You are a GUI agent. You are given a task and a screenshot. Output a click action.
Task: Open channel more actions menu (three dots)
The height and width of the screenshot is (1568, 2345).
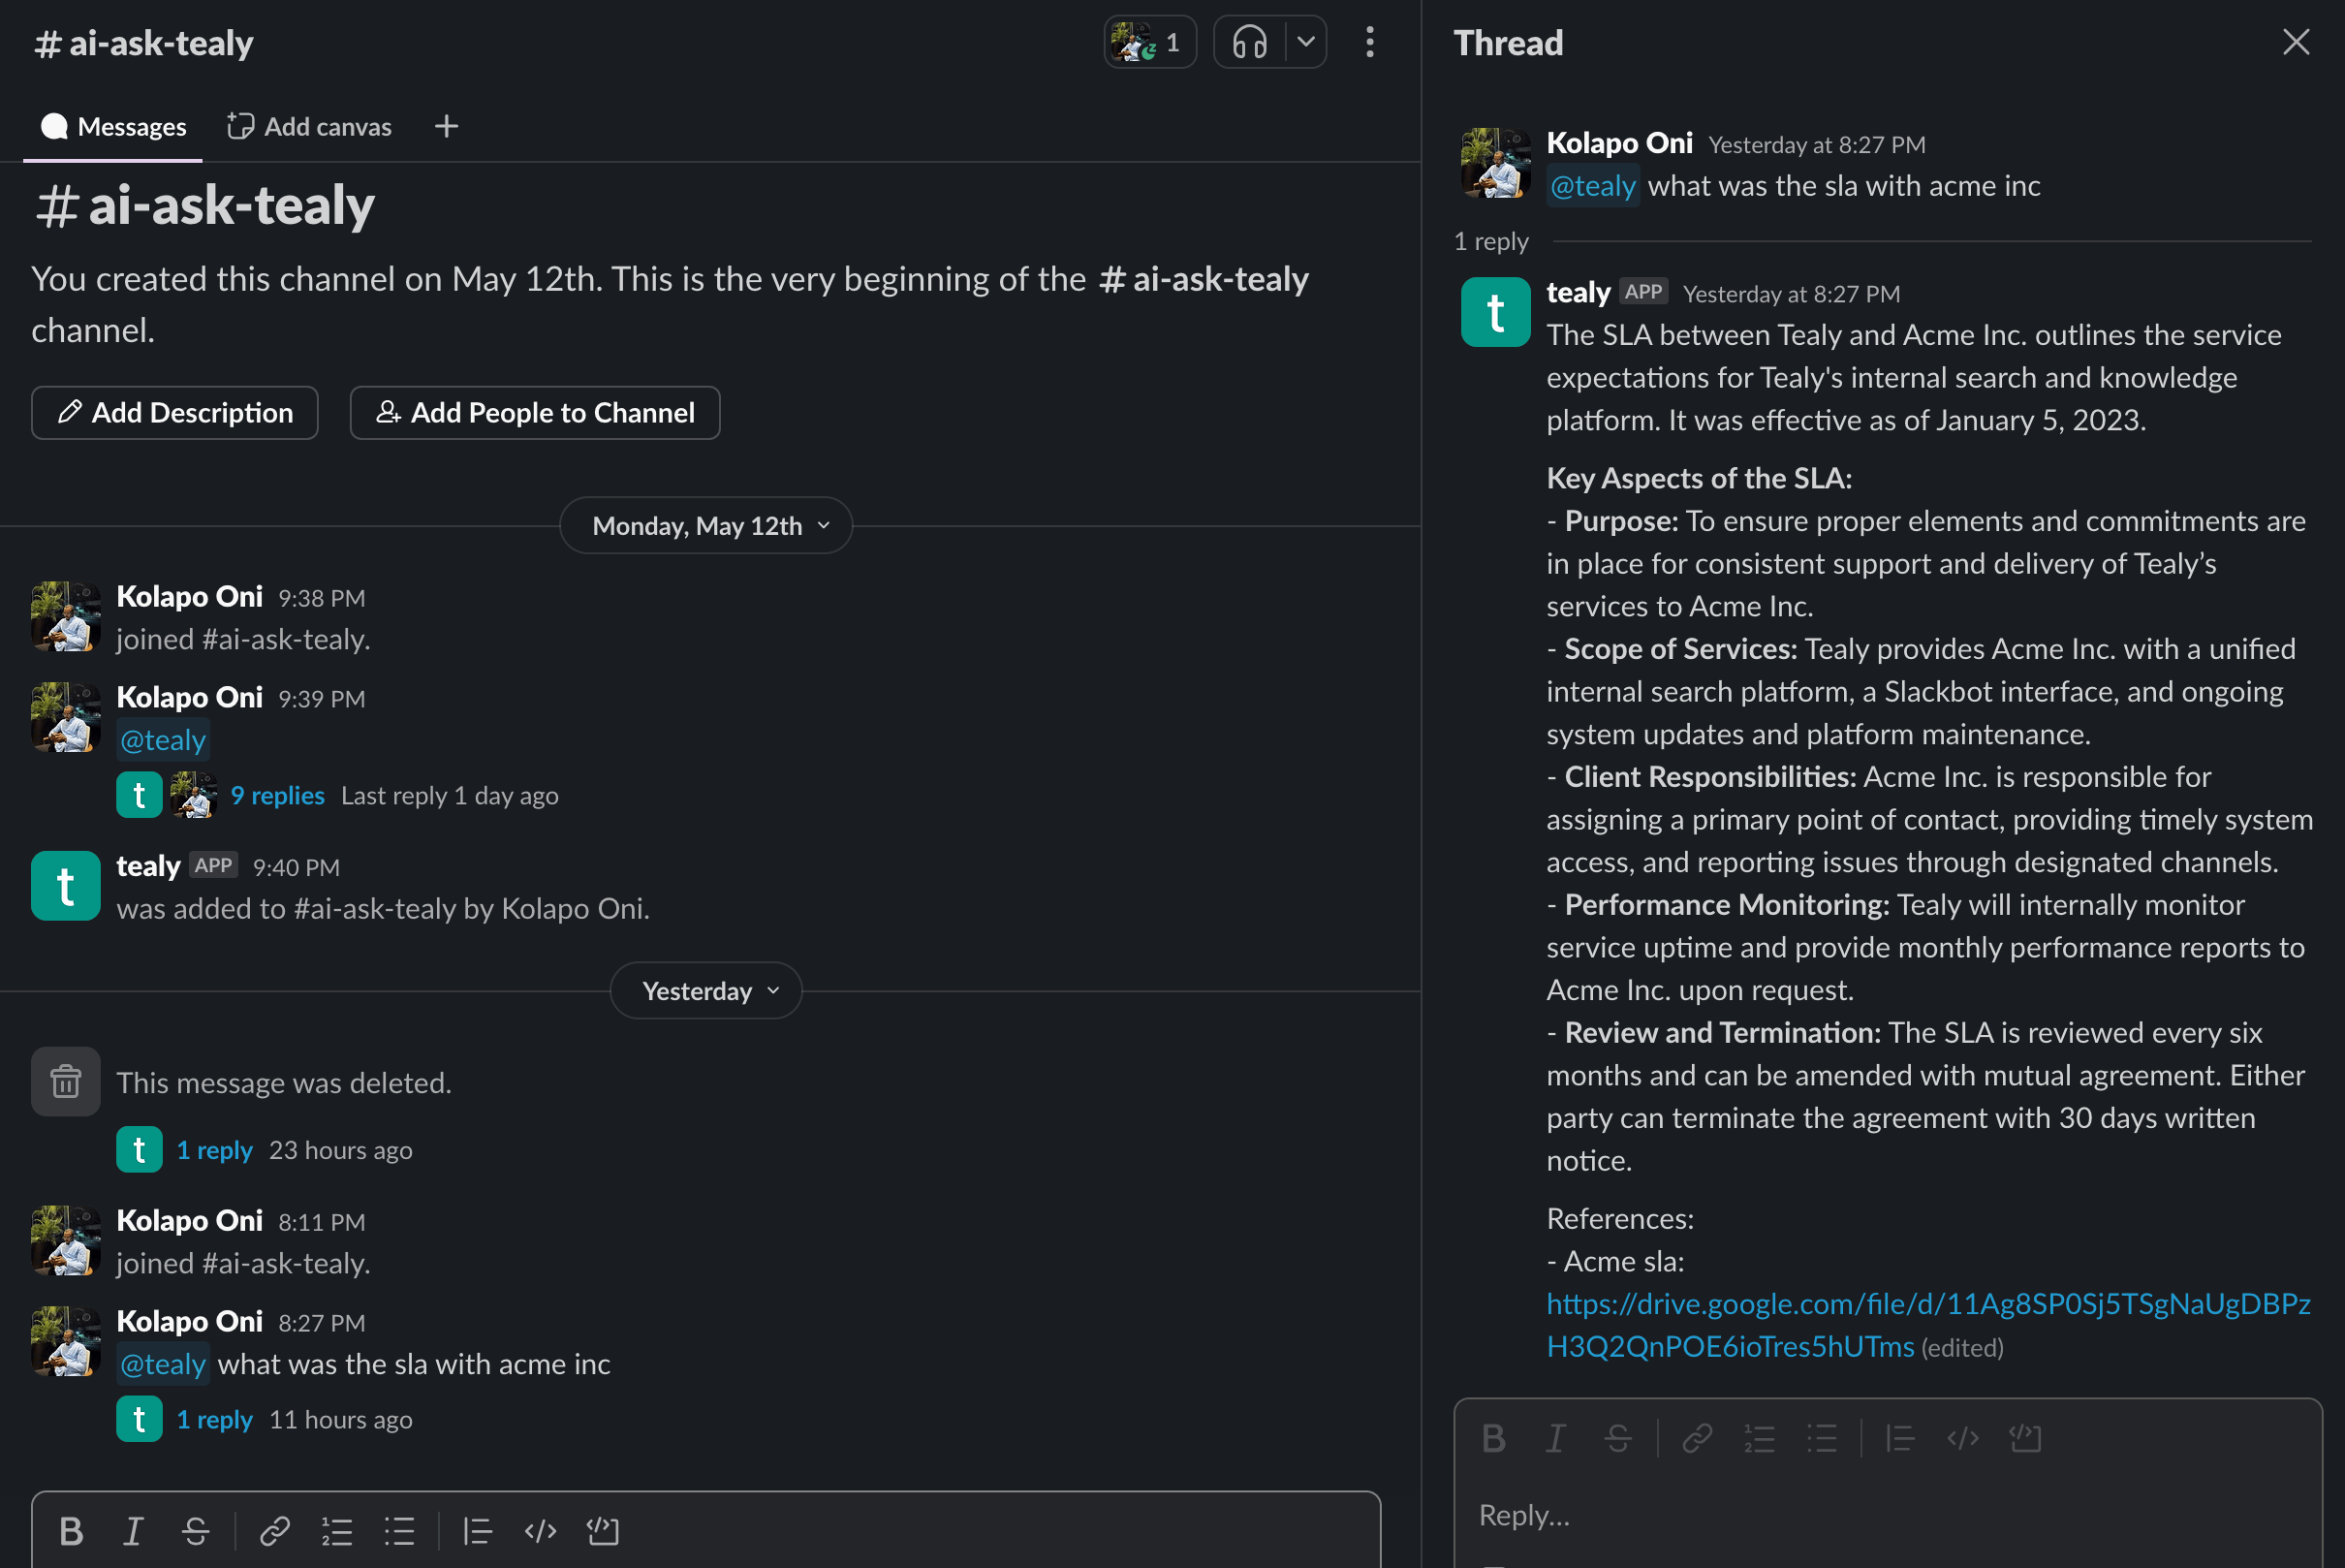point(1369,42)
